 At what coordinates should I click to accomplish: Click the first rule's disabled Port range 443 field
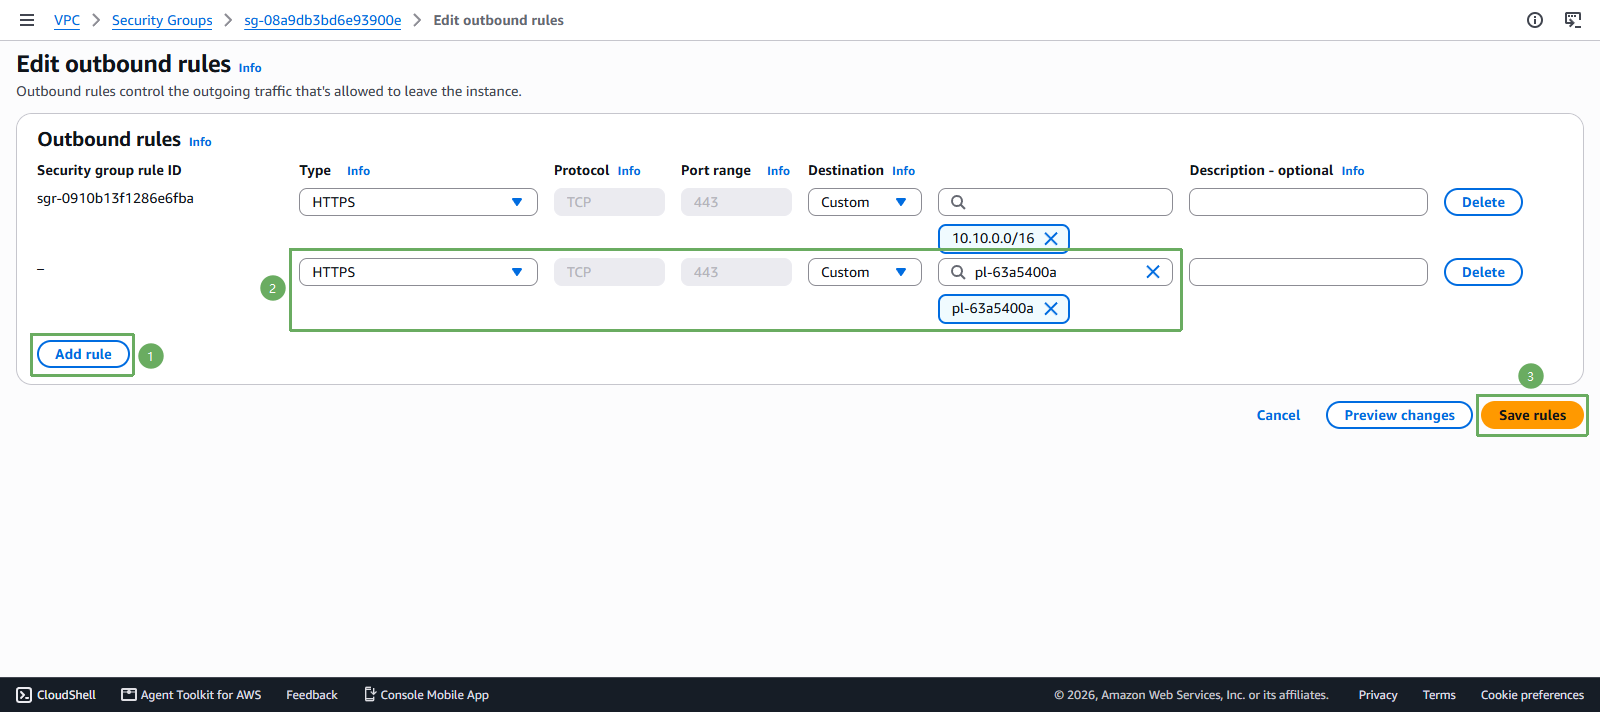[x=736, y=202]
